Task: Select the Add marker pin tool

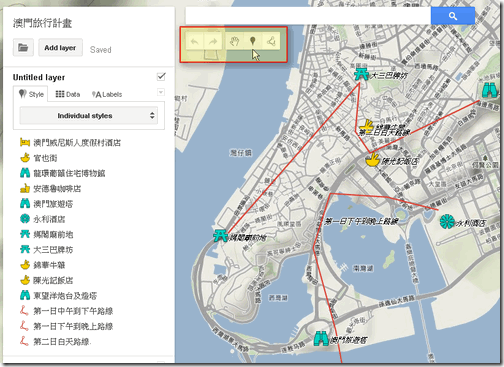Action: pos(253,41)
